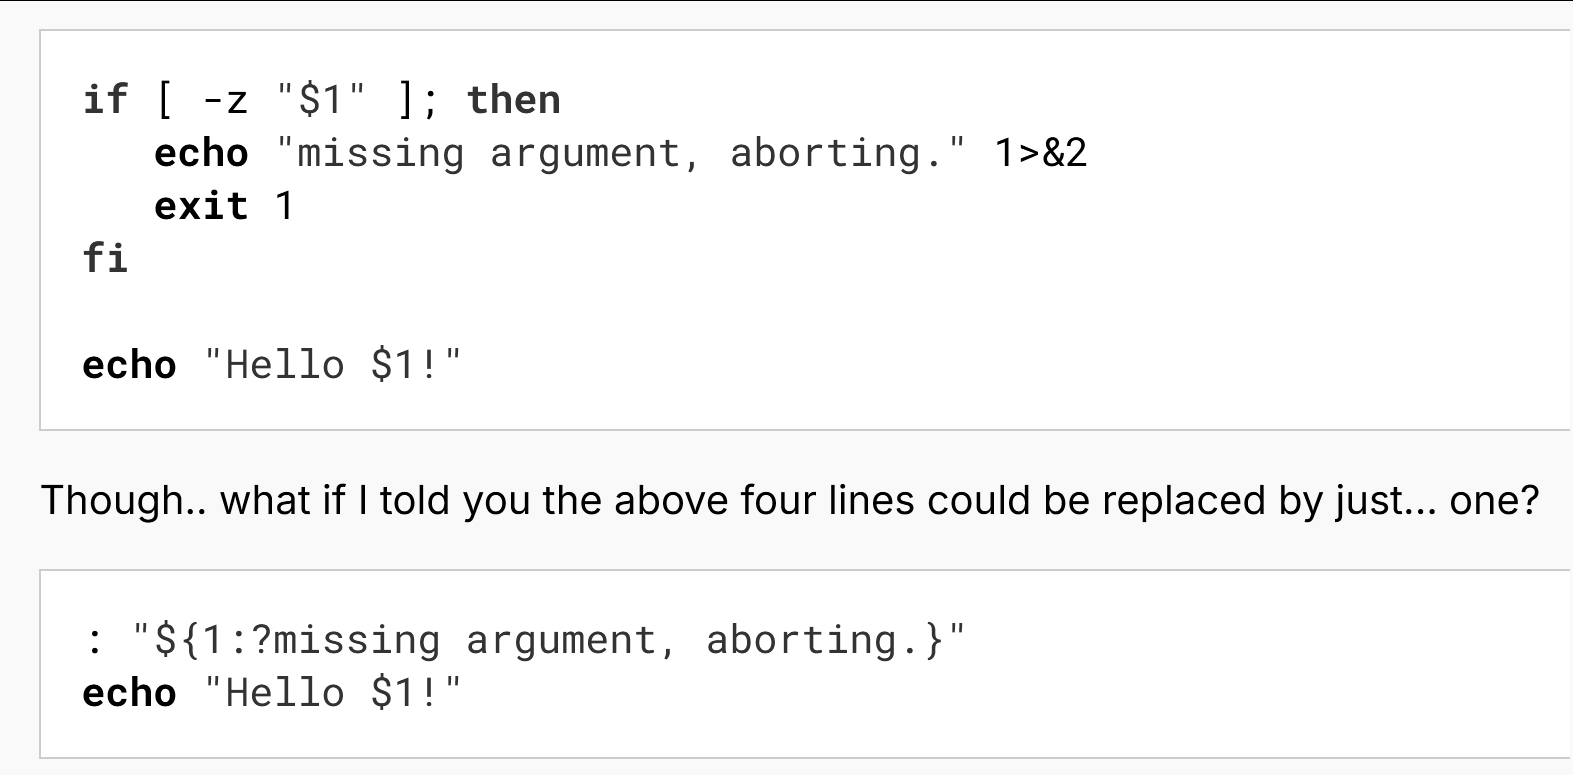The height and width of the screenshot is (775, 1573).
Task: Click echo keyword in second code block
Action: pos(129,693)
